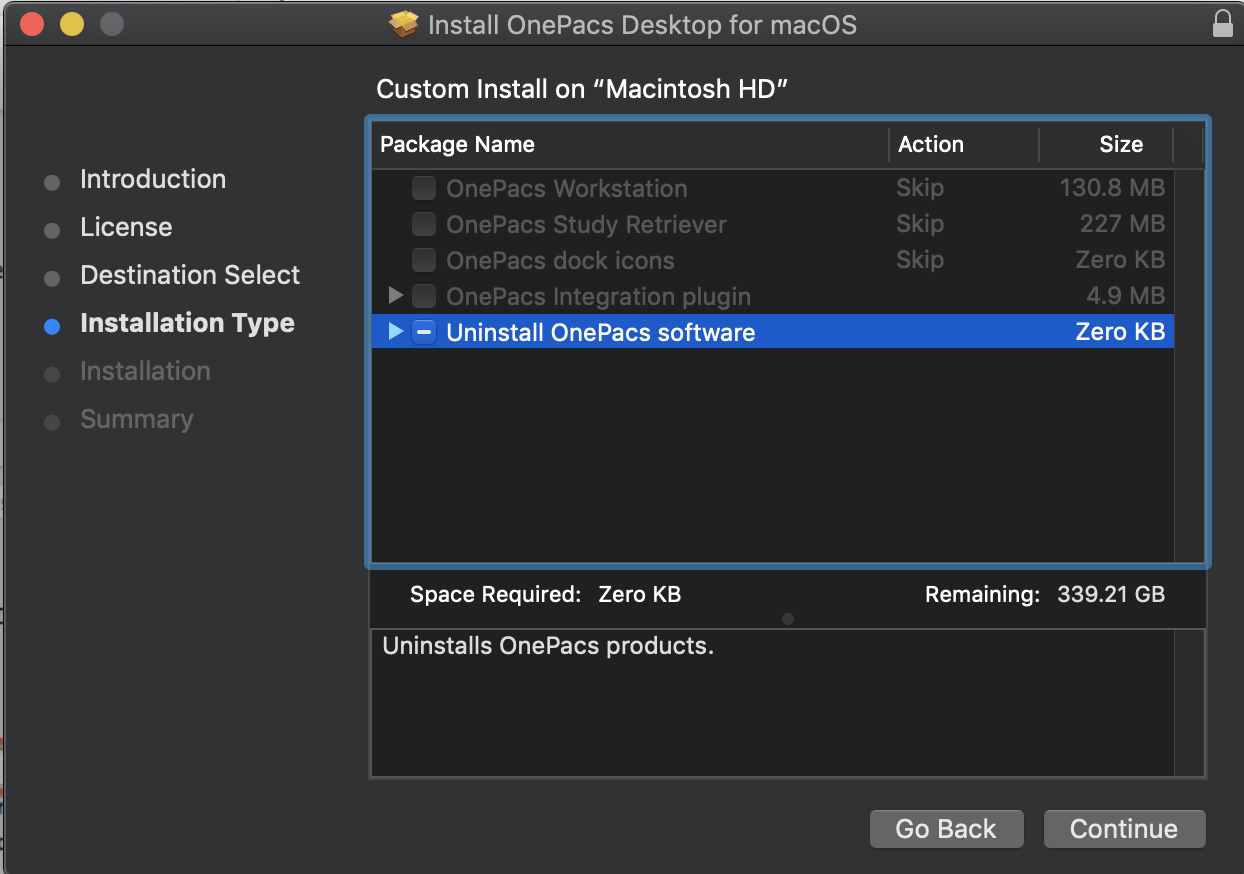Continue to the next installer step
Viewport: 1244px width, 874px height.
[x=1124, y=829]
